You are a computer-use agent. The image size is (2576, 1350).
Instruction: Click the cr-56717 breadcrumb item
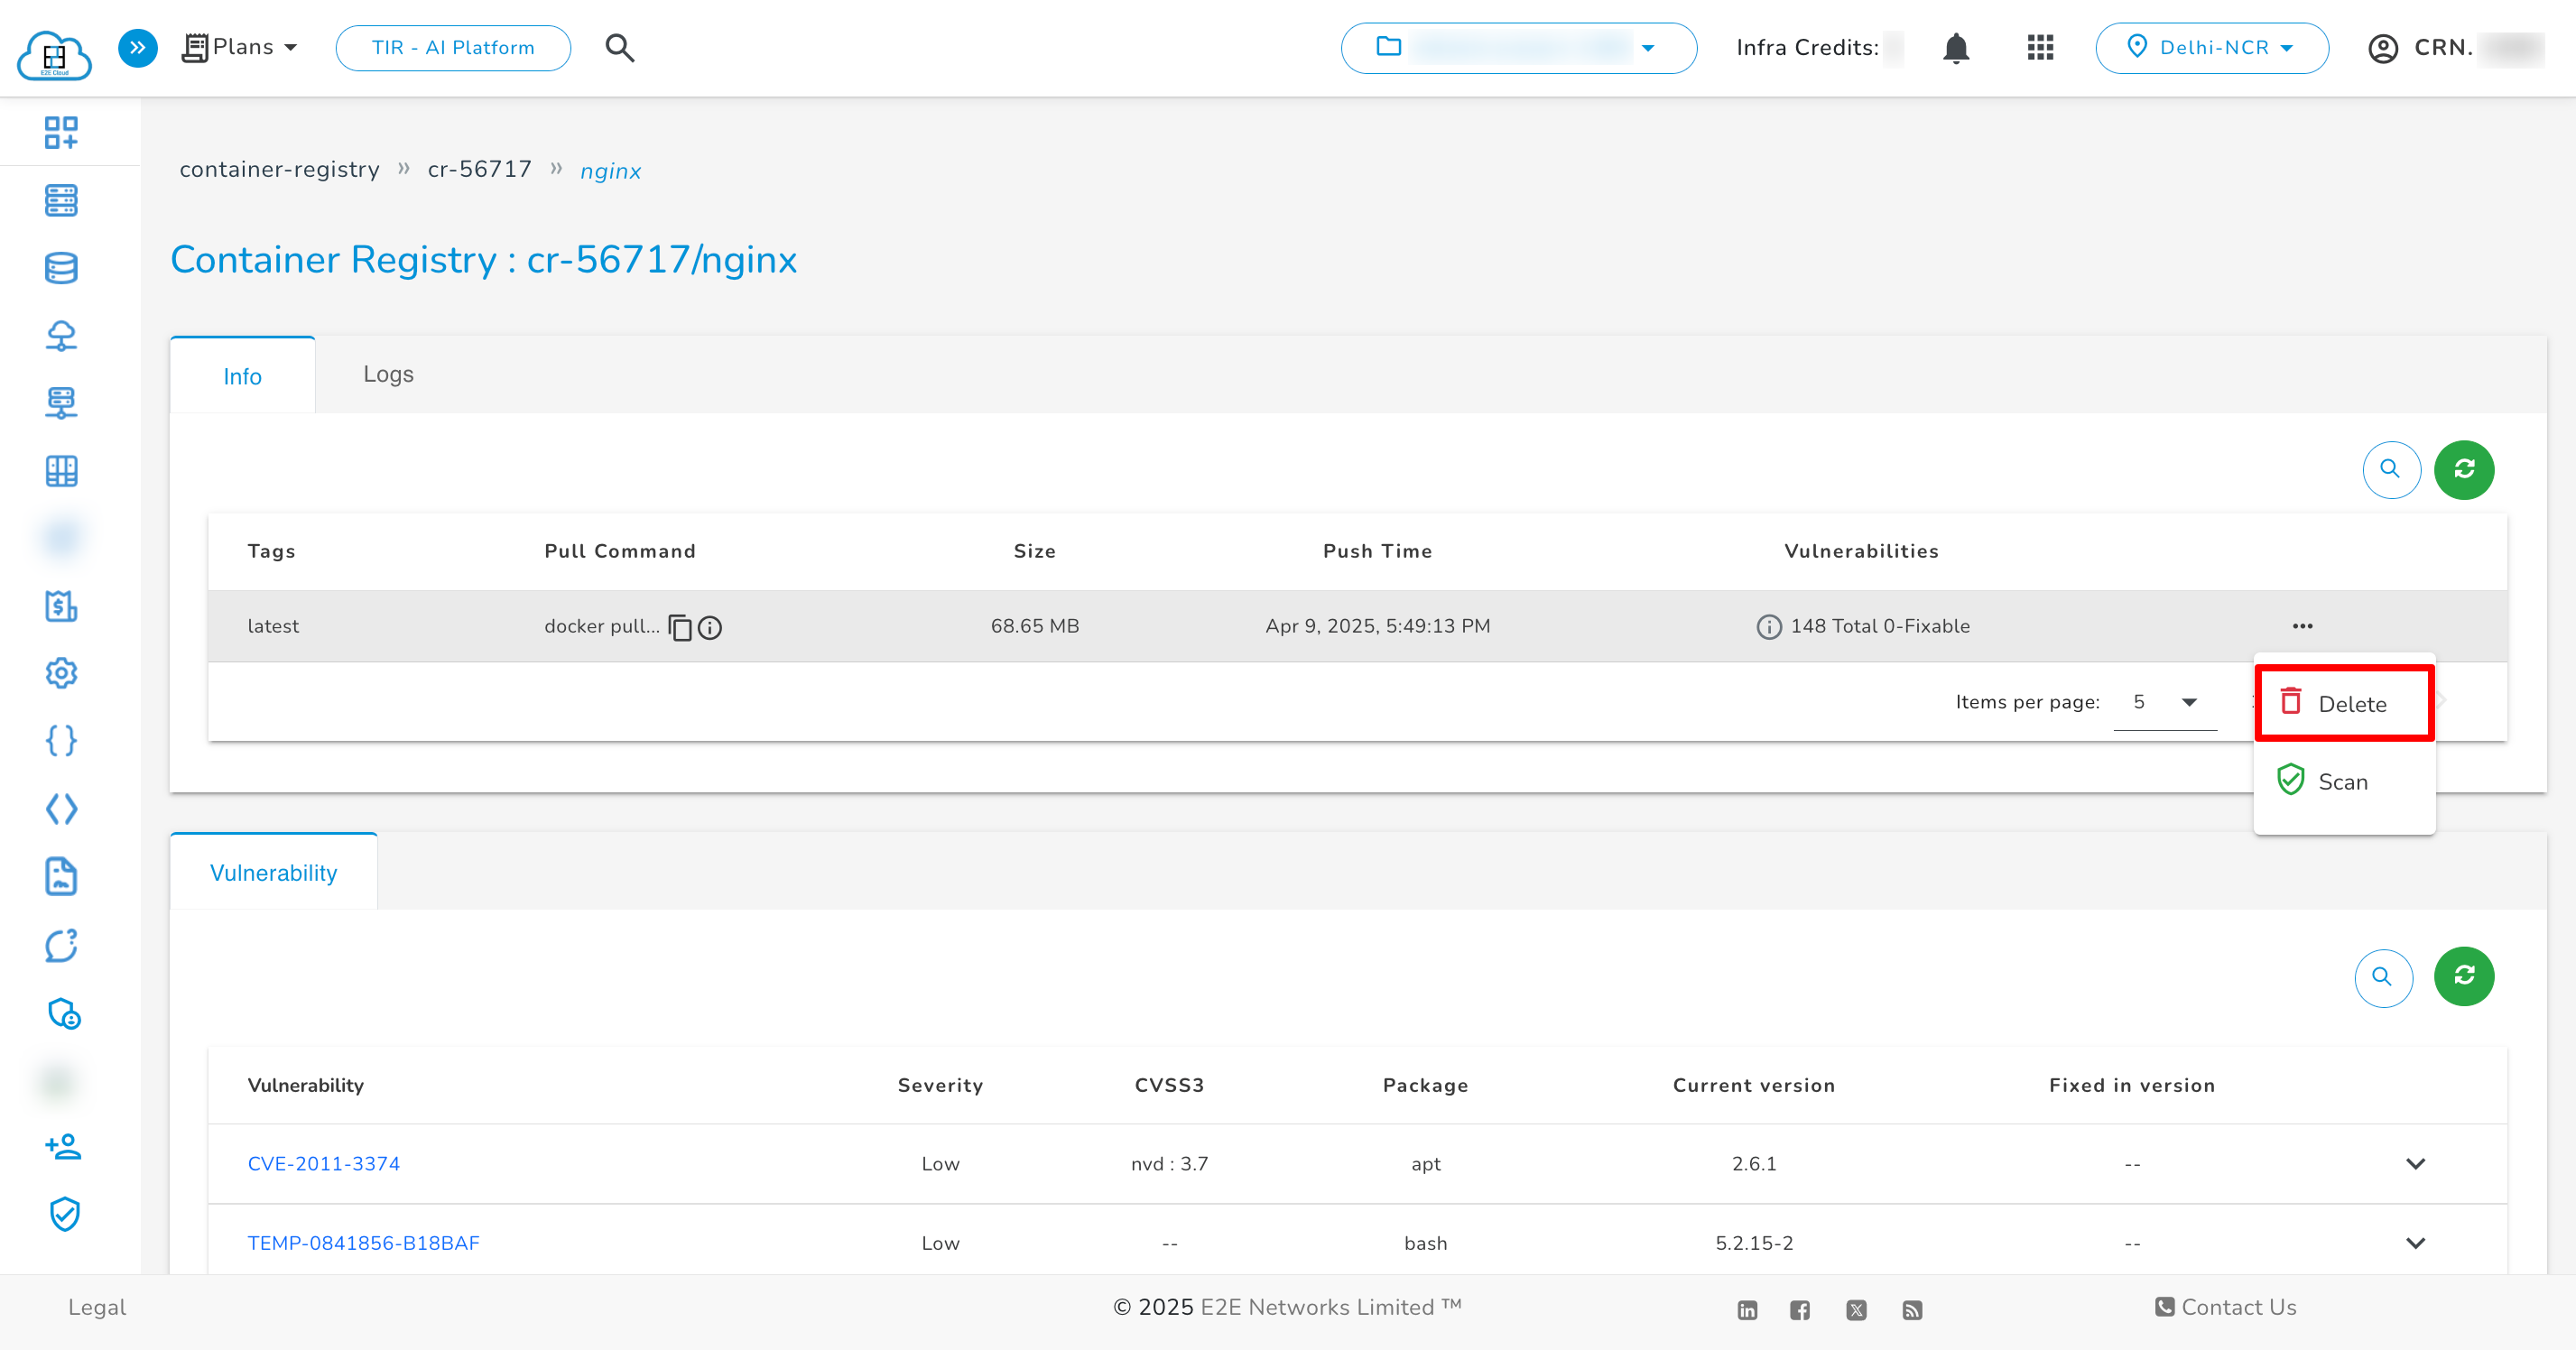tap(479, 169)
